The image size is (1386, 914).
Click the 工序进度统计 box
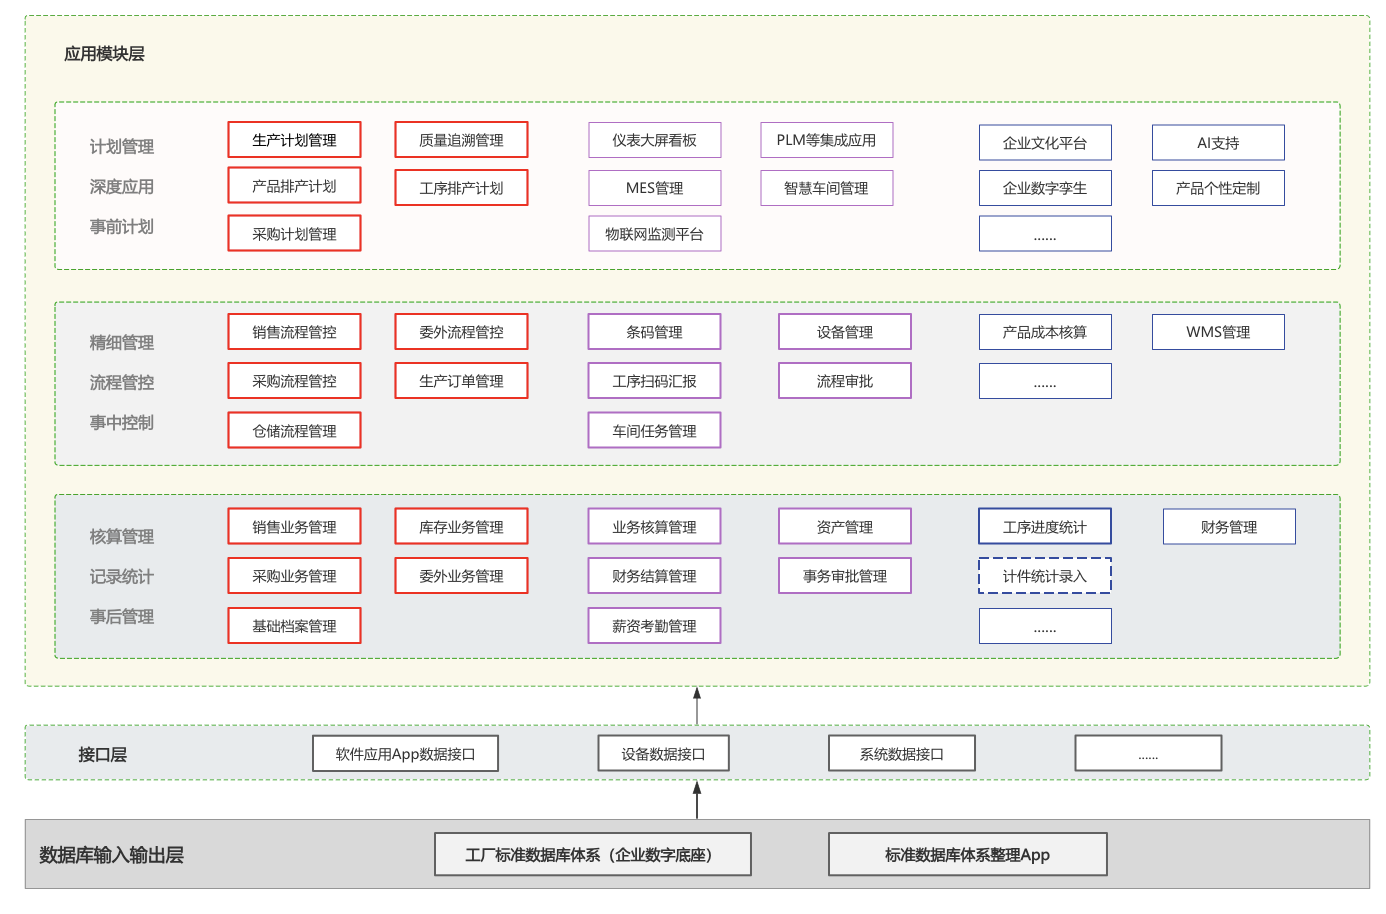tap(1044, 527)
